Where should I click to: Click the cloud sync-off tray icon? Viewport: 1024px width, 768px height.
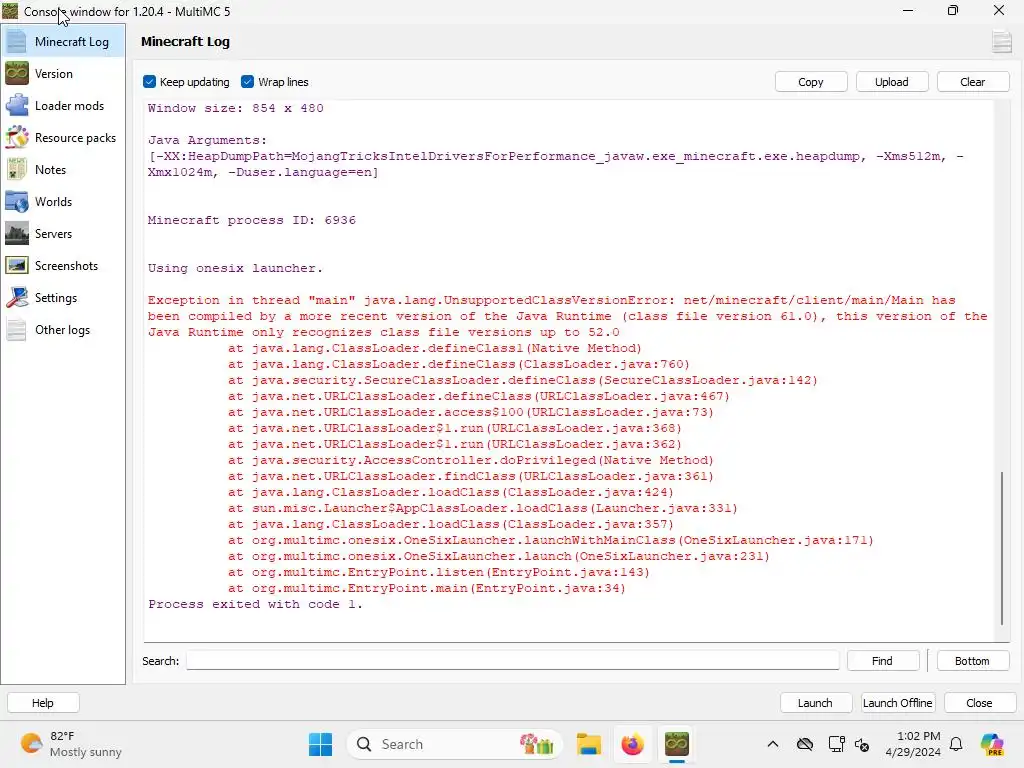(x=805, y=744)
